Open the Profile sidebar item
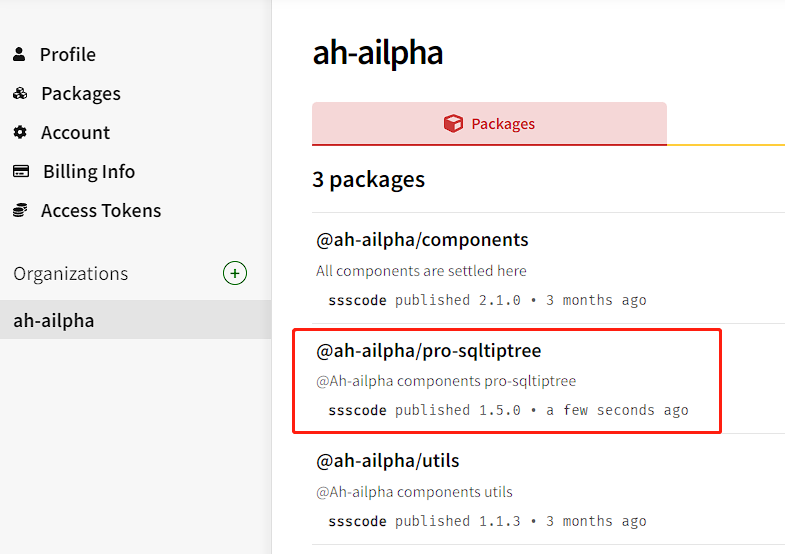Viewport: 785px width, 554px height. [x=68, y=54]
